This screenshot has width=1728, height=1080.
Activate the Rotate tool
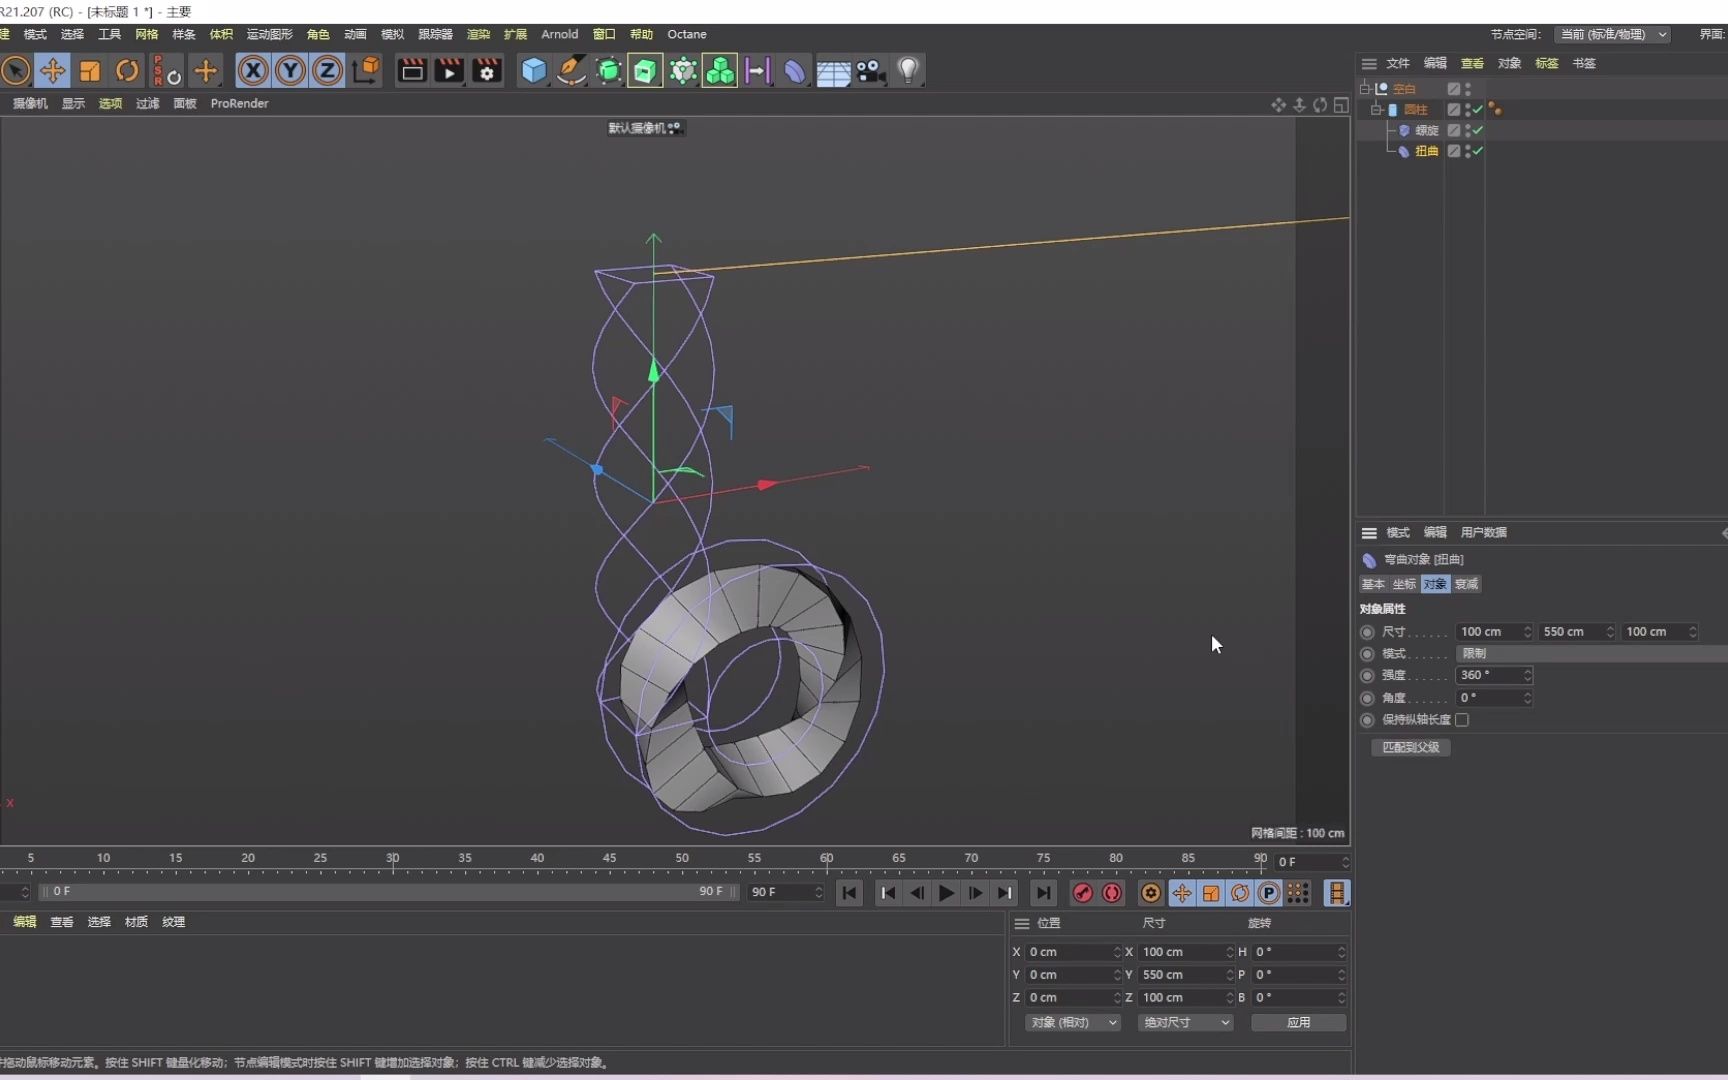[x=126, y=70]
